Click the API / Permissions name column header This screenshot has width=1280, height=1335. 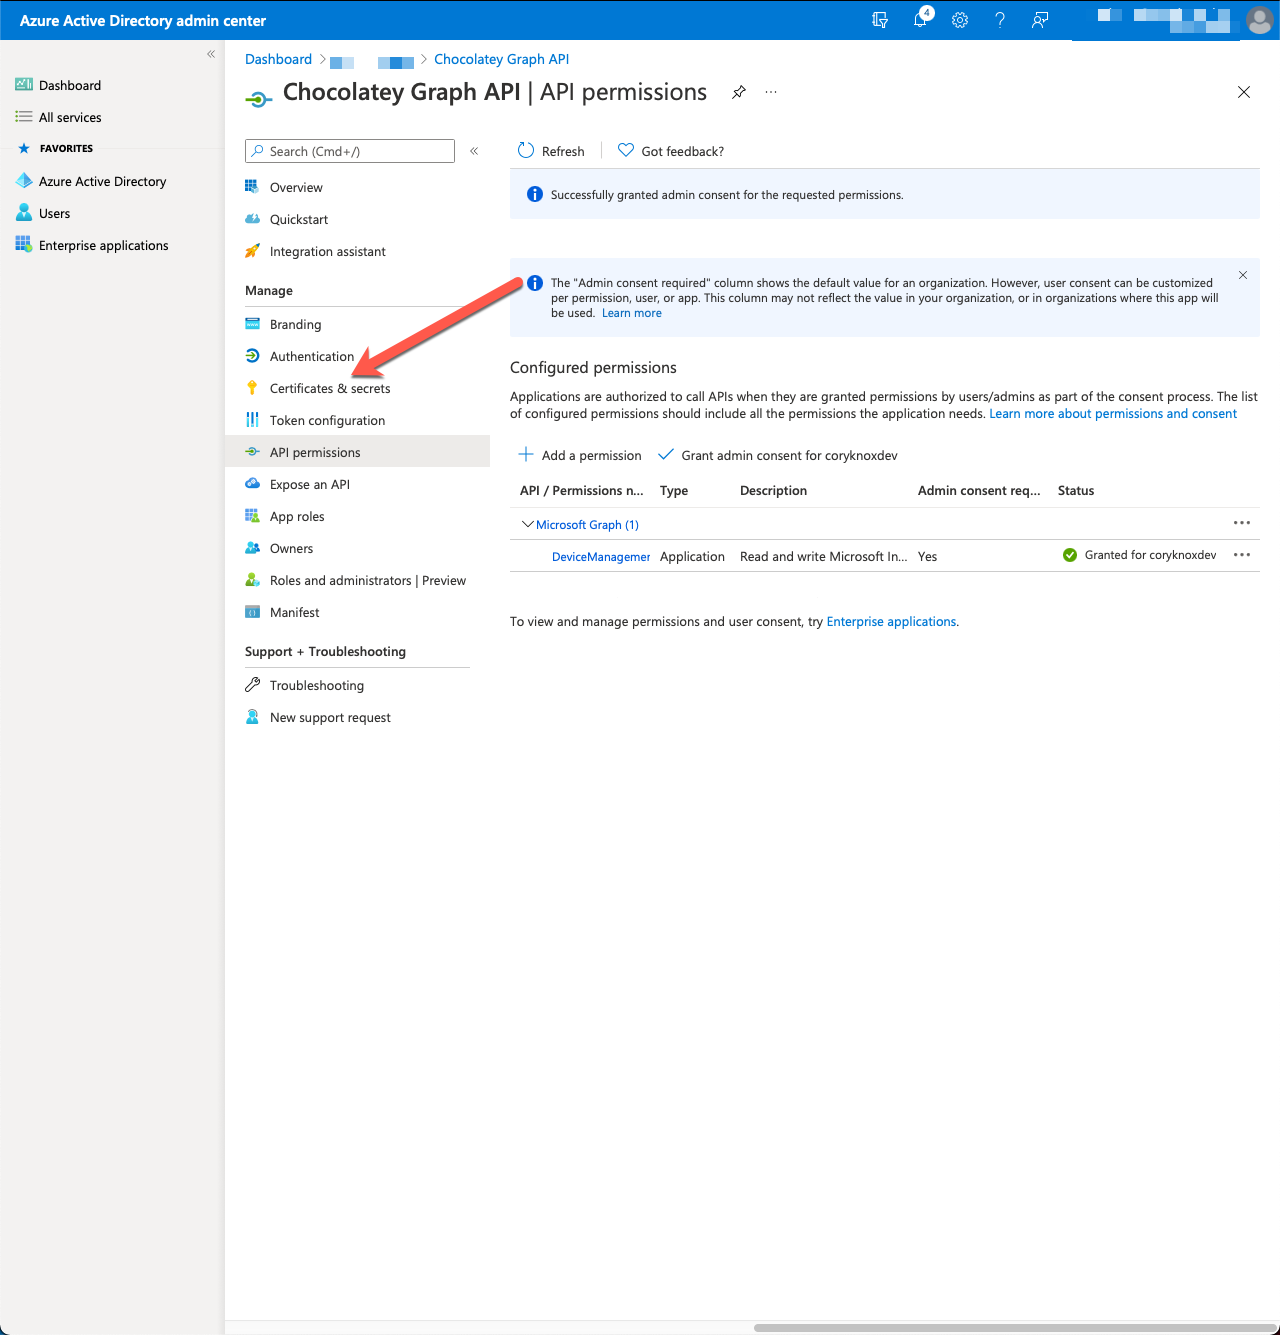[x=582, y=490]
